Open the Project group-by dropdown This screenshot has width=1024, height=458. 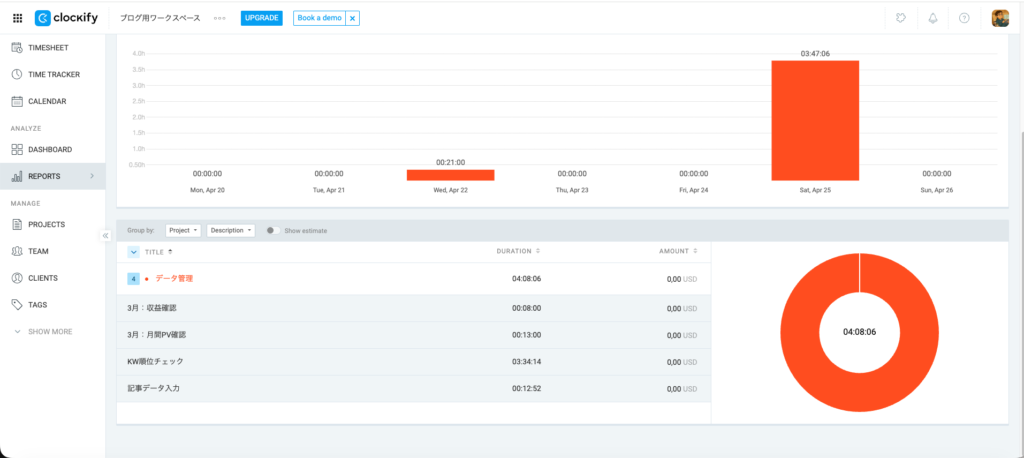click(x=183, y=230)
